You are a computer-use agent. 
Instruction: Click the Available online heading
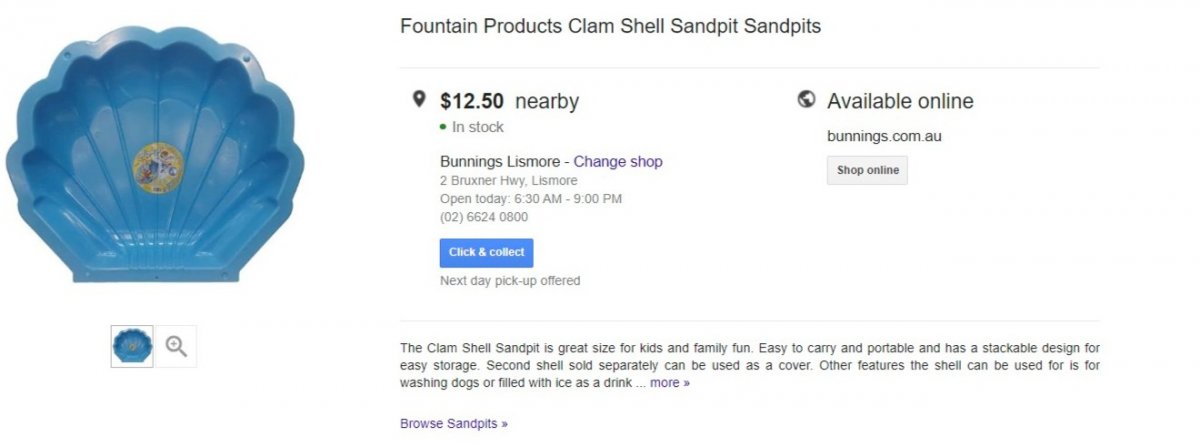pyautogui.click(x=900, y=101)
